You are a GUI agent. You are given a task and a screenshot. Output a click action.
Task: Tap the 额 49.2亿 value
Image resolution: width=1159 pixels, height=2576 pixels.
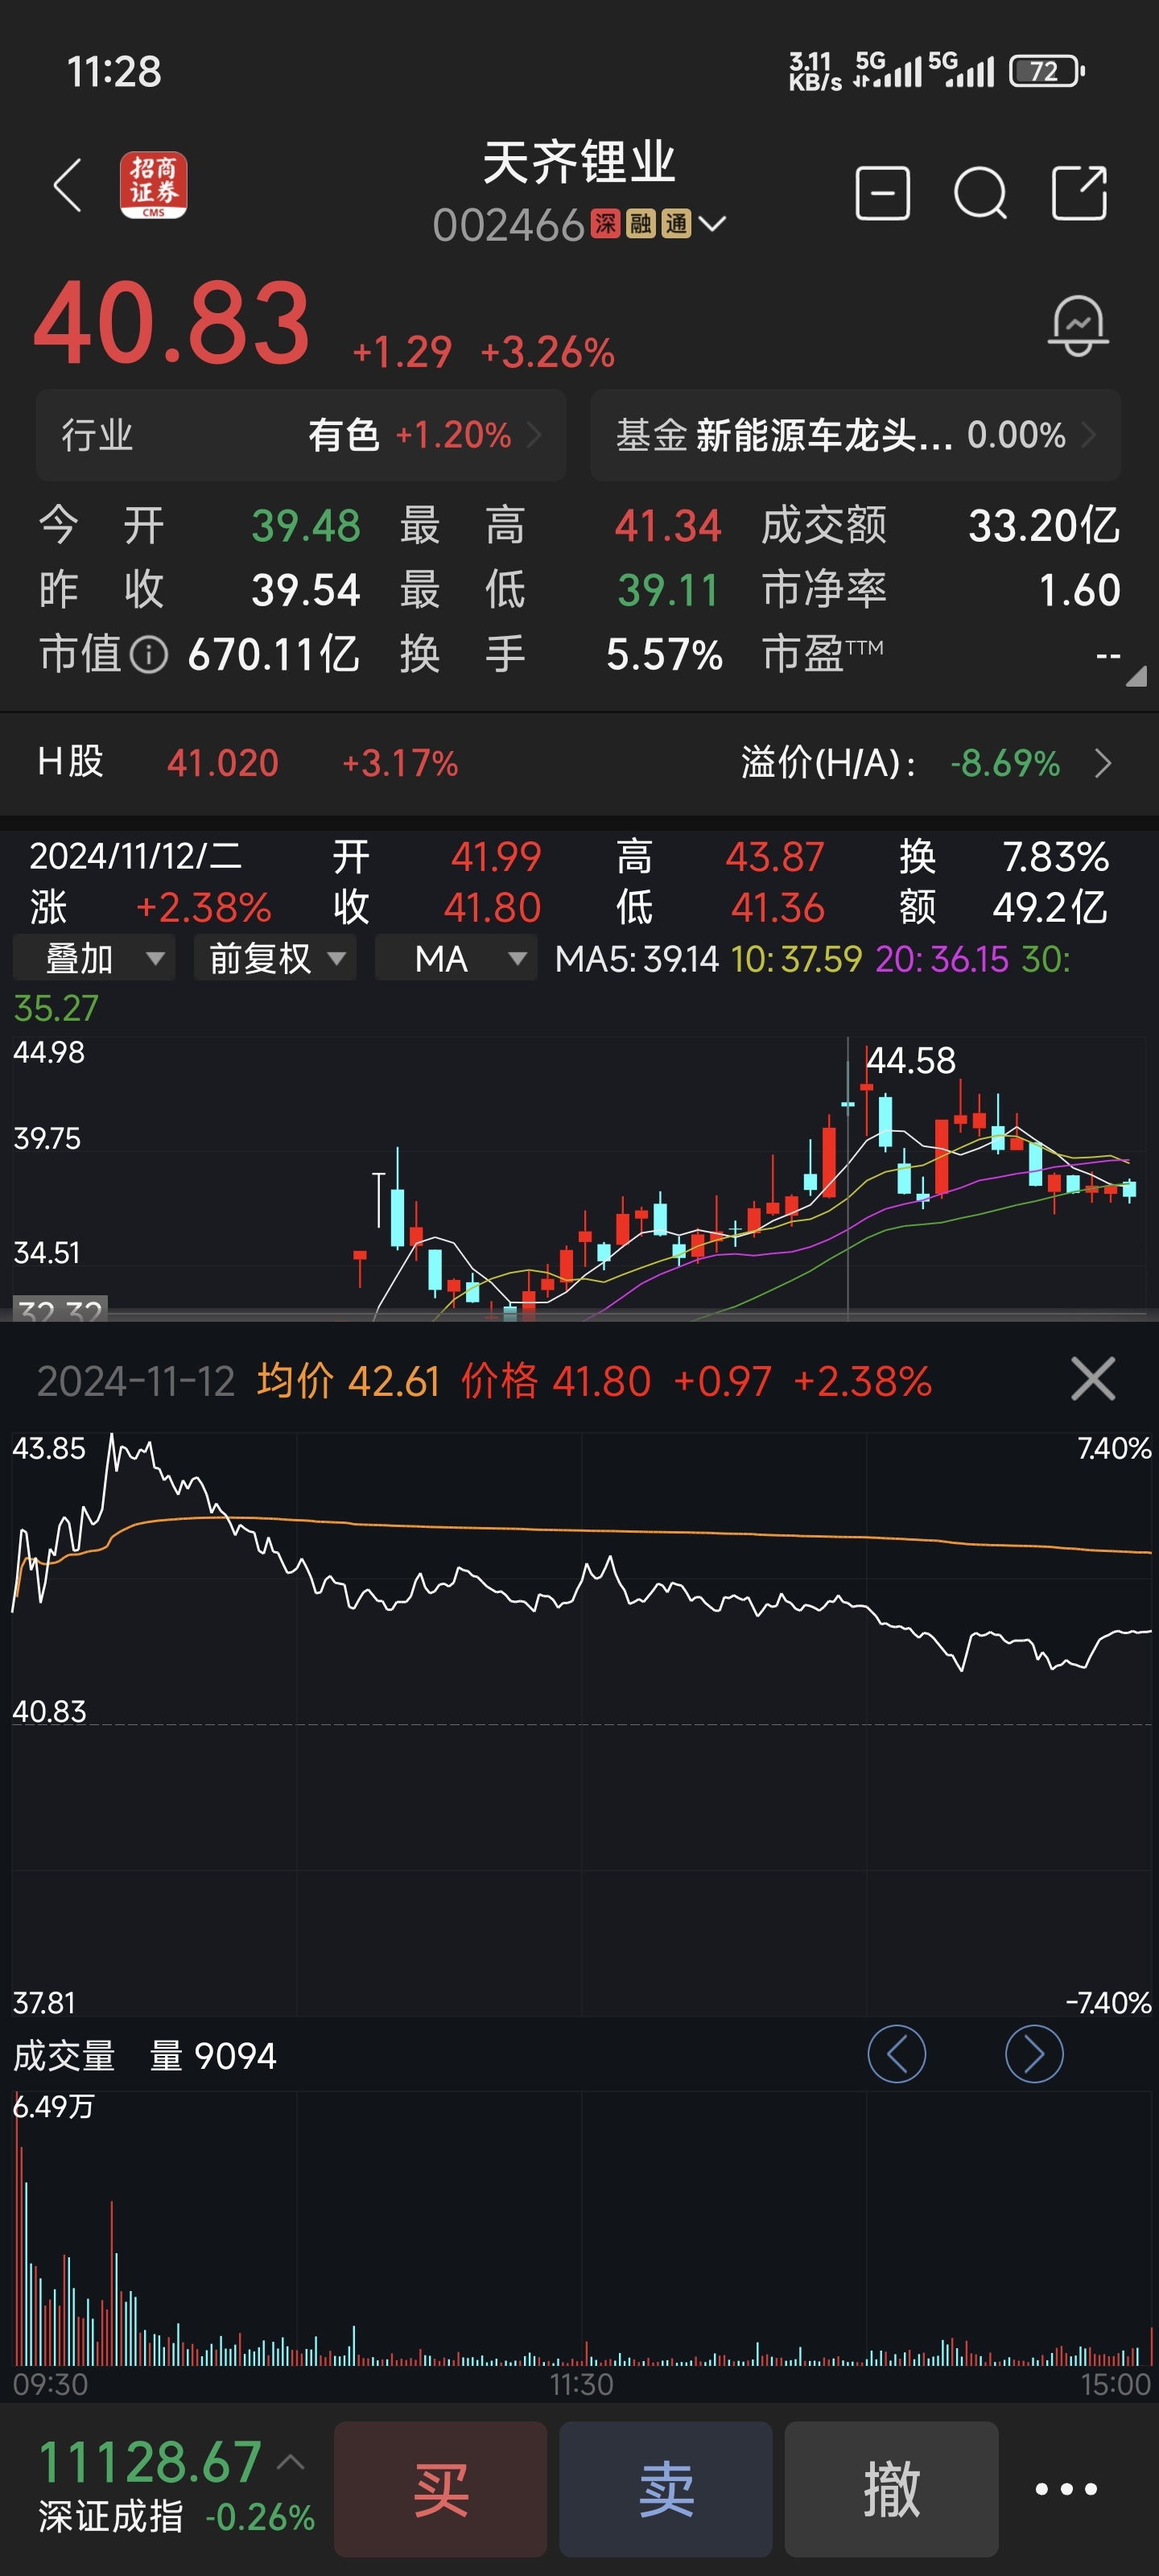tap(1049, 908)
